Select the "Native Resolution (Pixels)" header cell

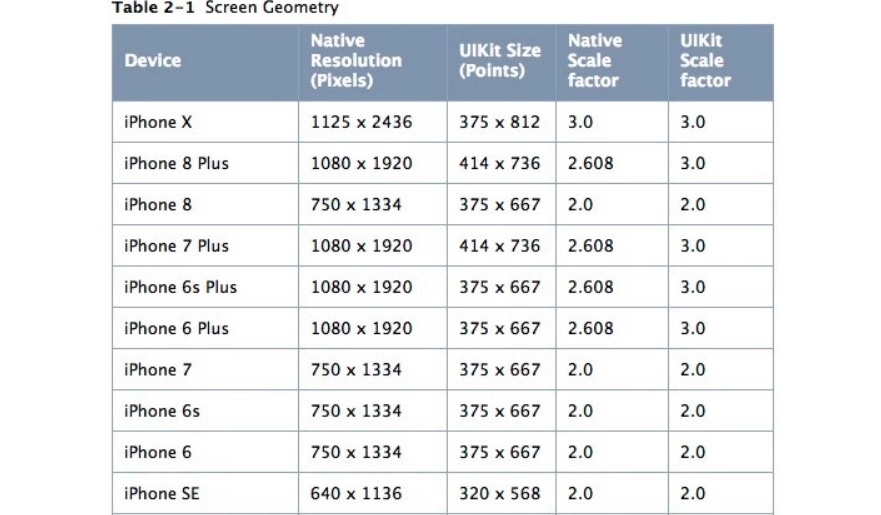point(356,61)
